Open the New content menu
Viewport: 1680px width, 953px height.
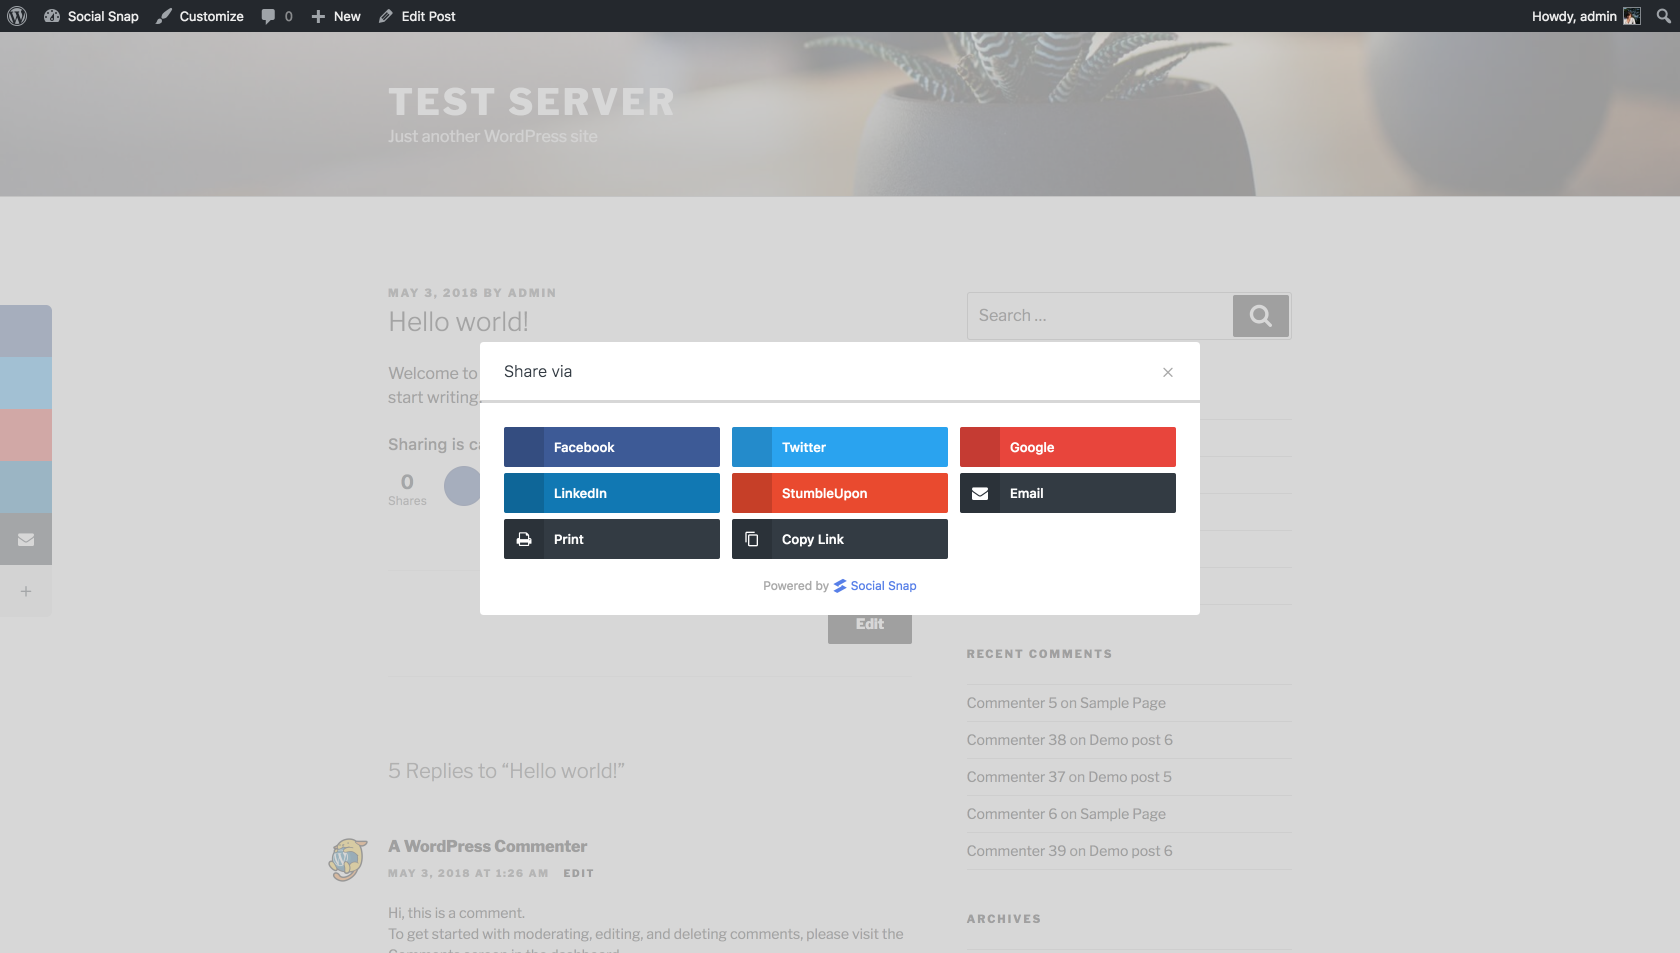pyautogui.click(x=336, y=16)
